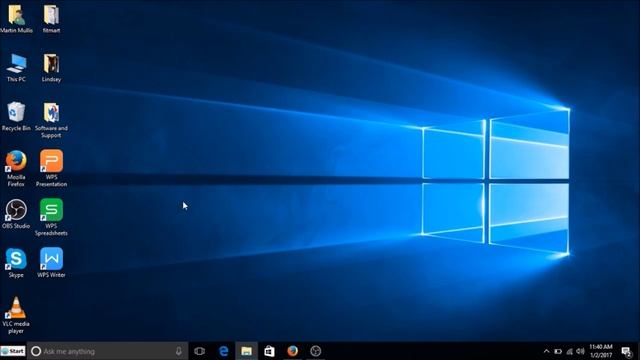Click the battery status tray icon

click(558, 351)
